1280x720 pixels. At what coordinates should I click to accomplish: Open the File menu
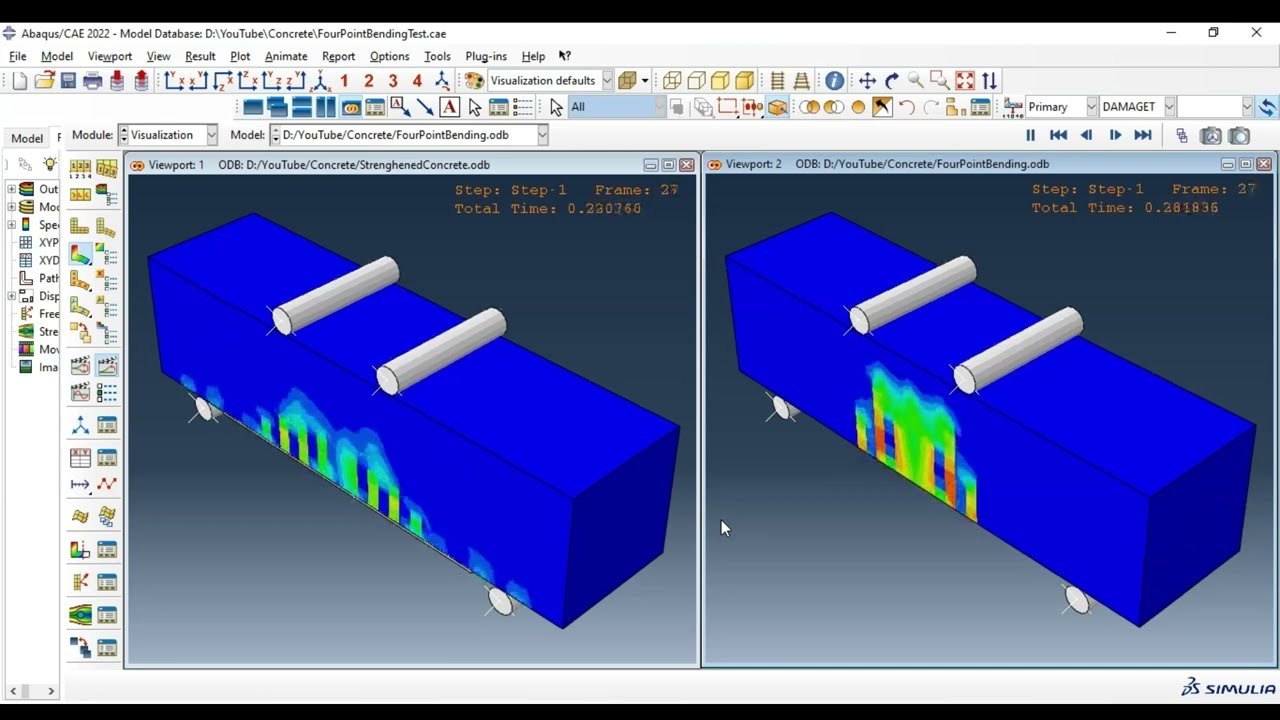click(18, 56)
